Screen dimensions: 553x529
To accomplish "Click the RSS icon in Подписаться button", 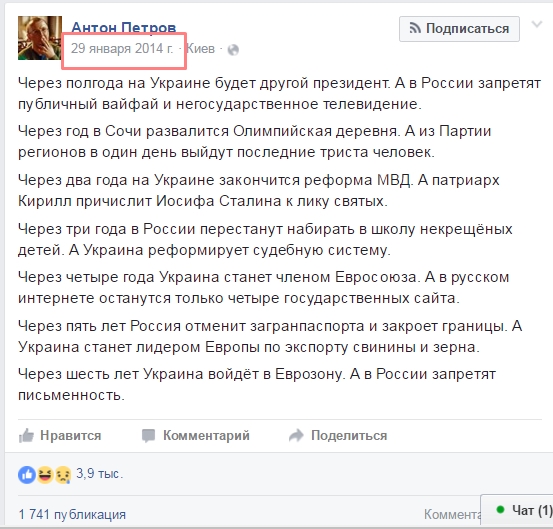I will [x=415, y=28].
